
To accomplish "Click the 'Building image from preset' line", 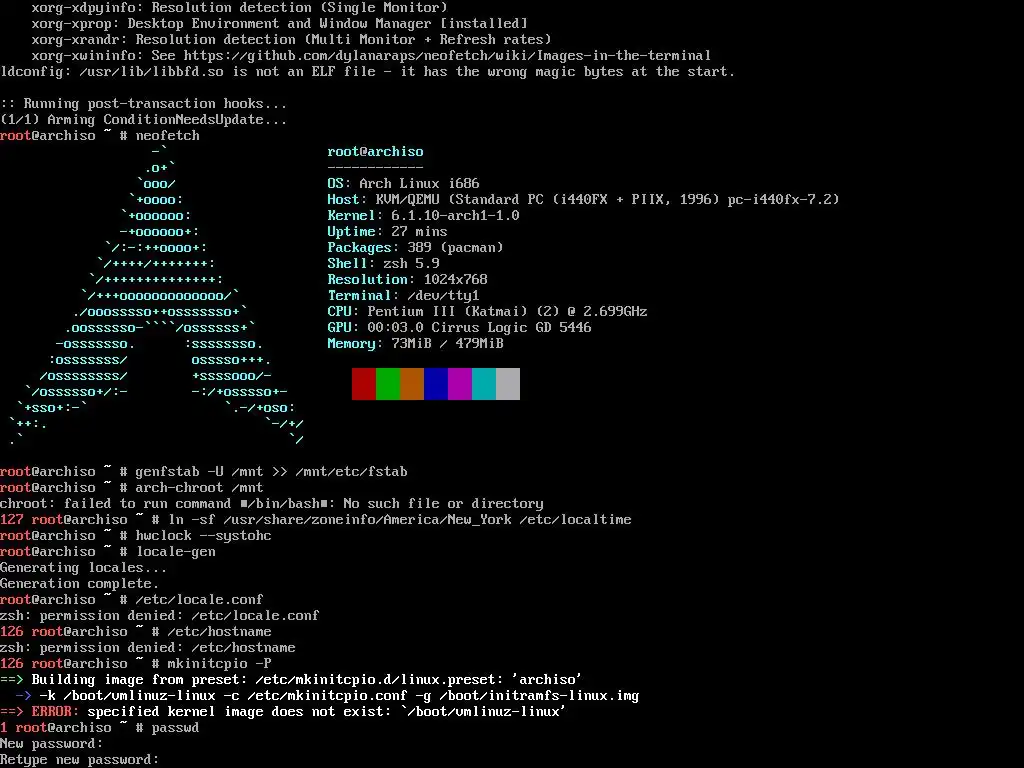I will point(291,679).
